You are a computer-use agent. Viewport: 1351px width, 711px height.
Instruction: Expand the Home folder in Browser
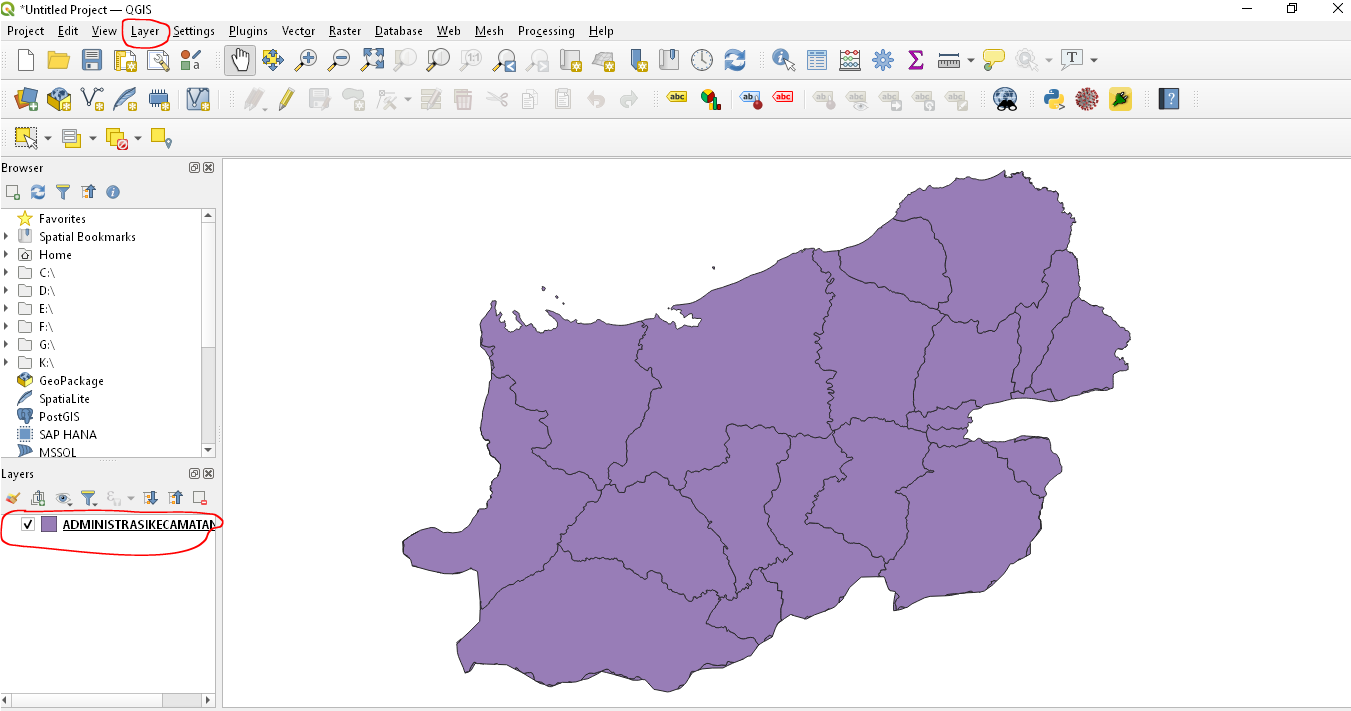pyautogui.click(x=7, y=255)
